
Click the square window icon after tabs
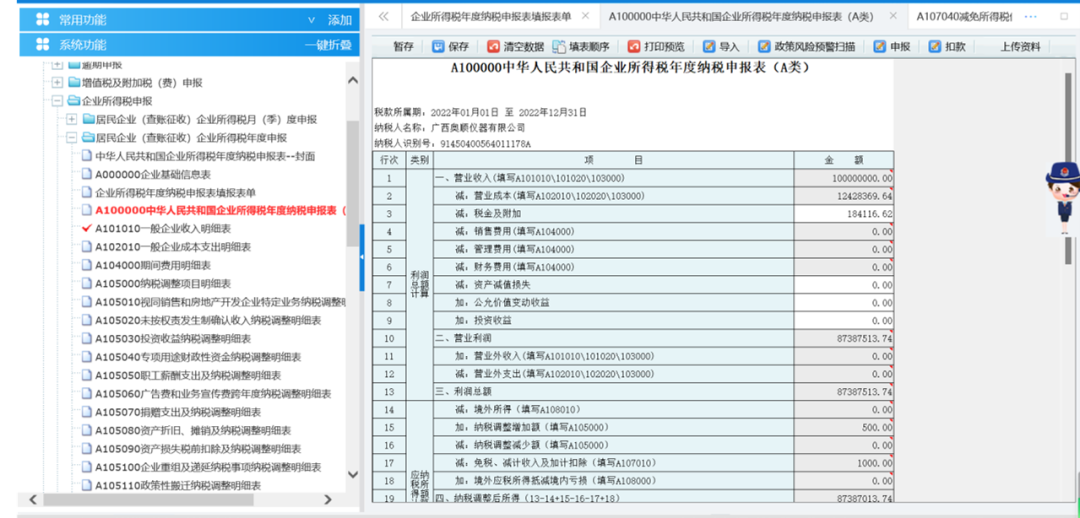(x=1063, y=17)
